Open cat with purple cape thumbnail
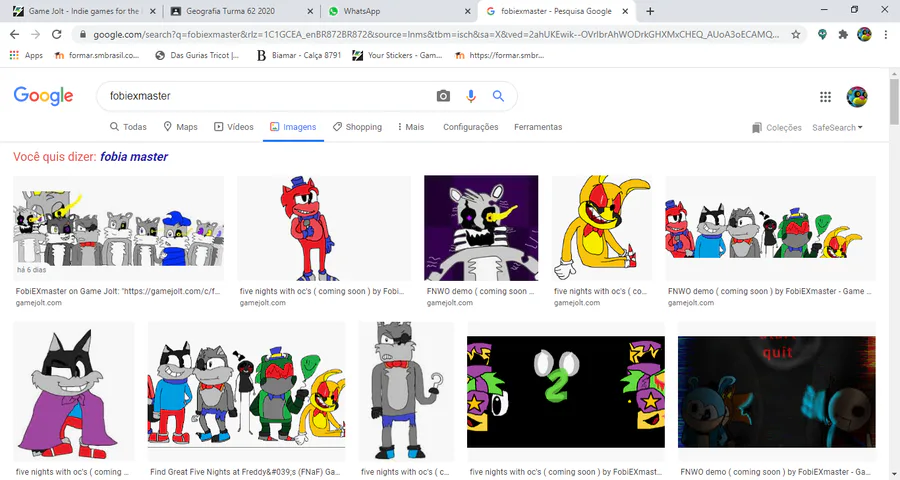Screen dimensions: 900x480 (73, 392)
